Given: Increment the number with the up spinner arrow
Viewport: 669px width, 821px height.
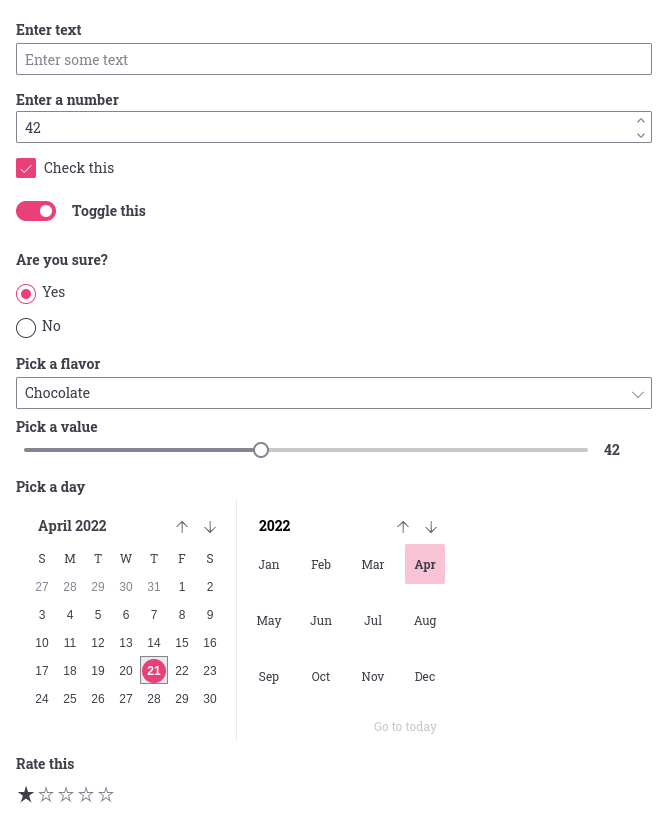Looking at the screenshot, I should pos(640,120).
